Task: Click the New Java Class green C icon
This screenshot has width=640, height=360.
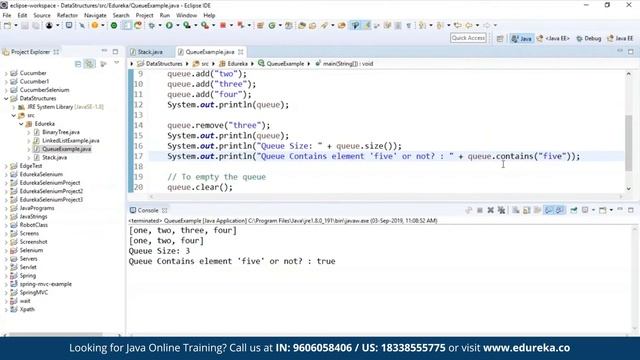Action: coord(272,25)
